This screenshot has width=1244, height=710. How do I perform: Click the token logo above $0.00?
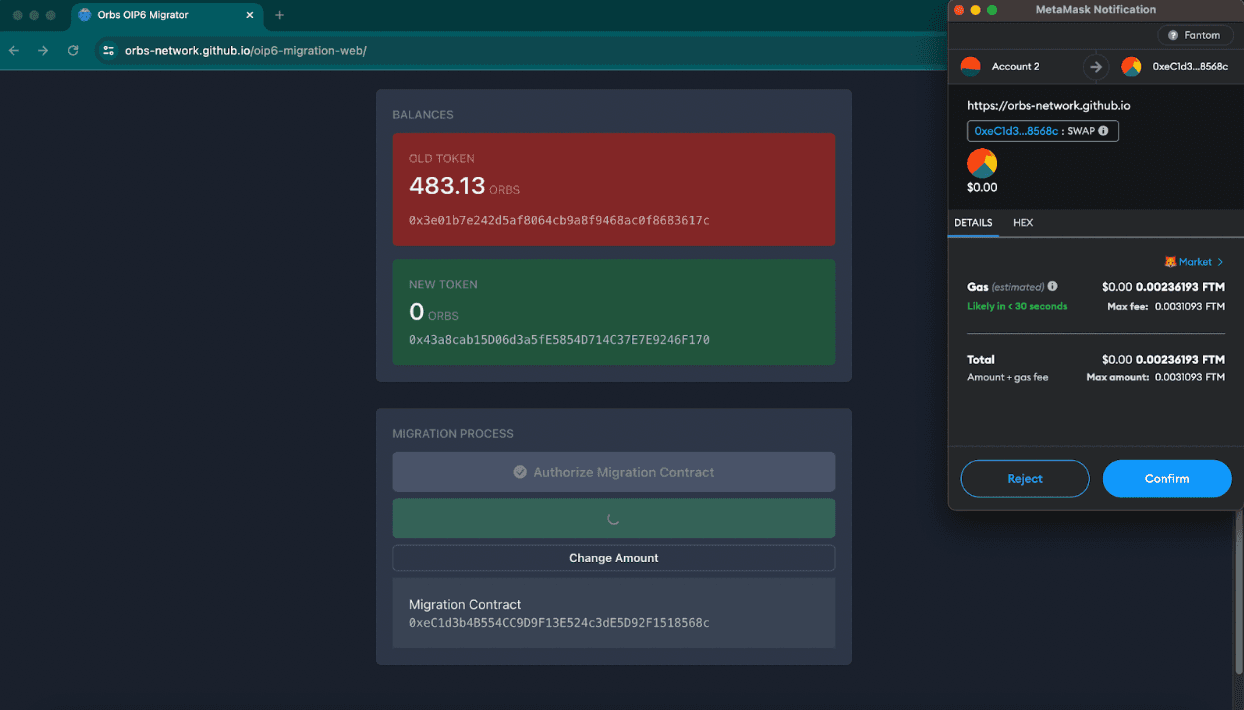pyautogui.click(x=982, y=163)
